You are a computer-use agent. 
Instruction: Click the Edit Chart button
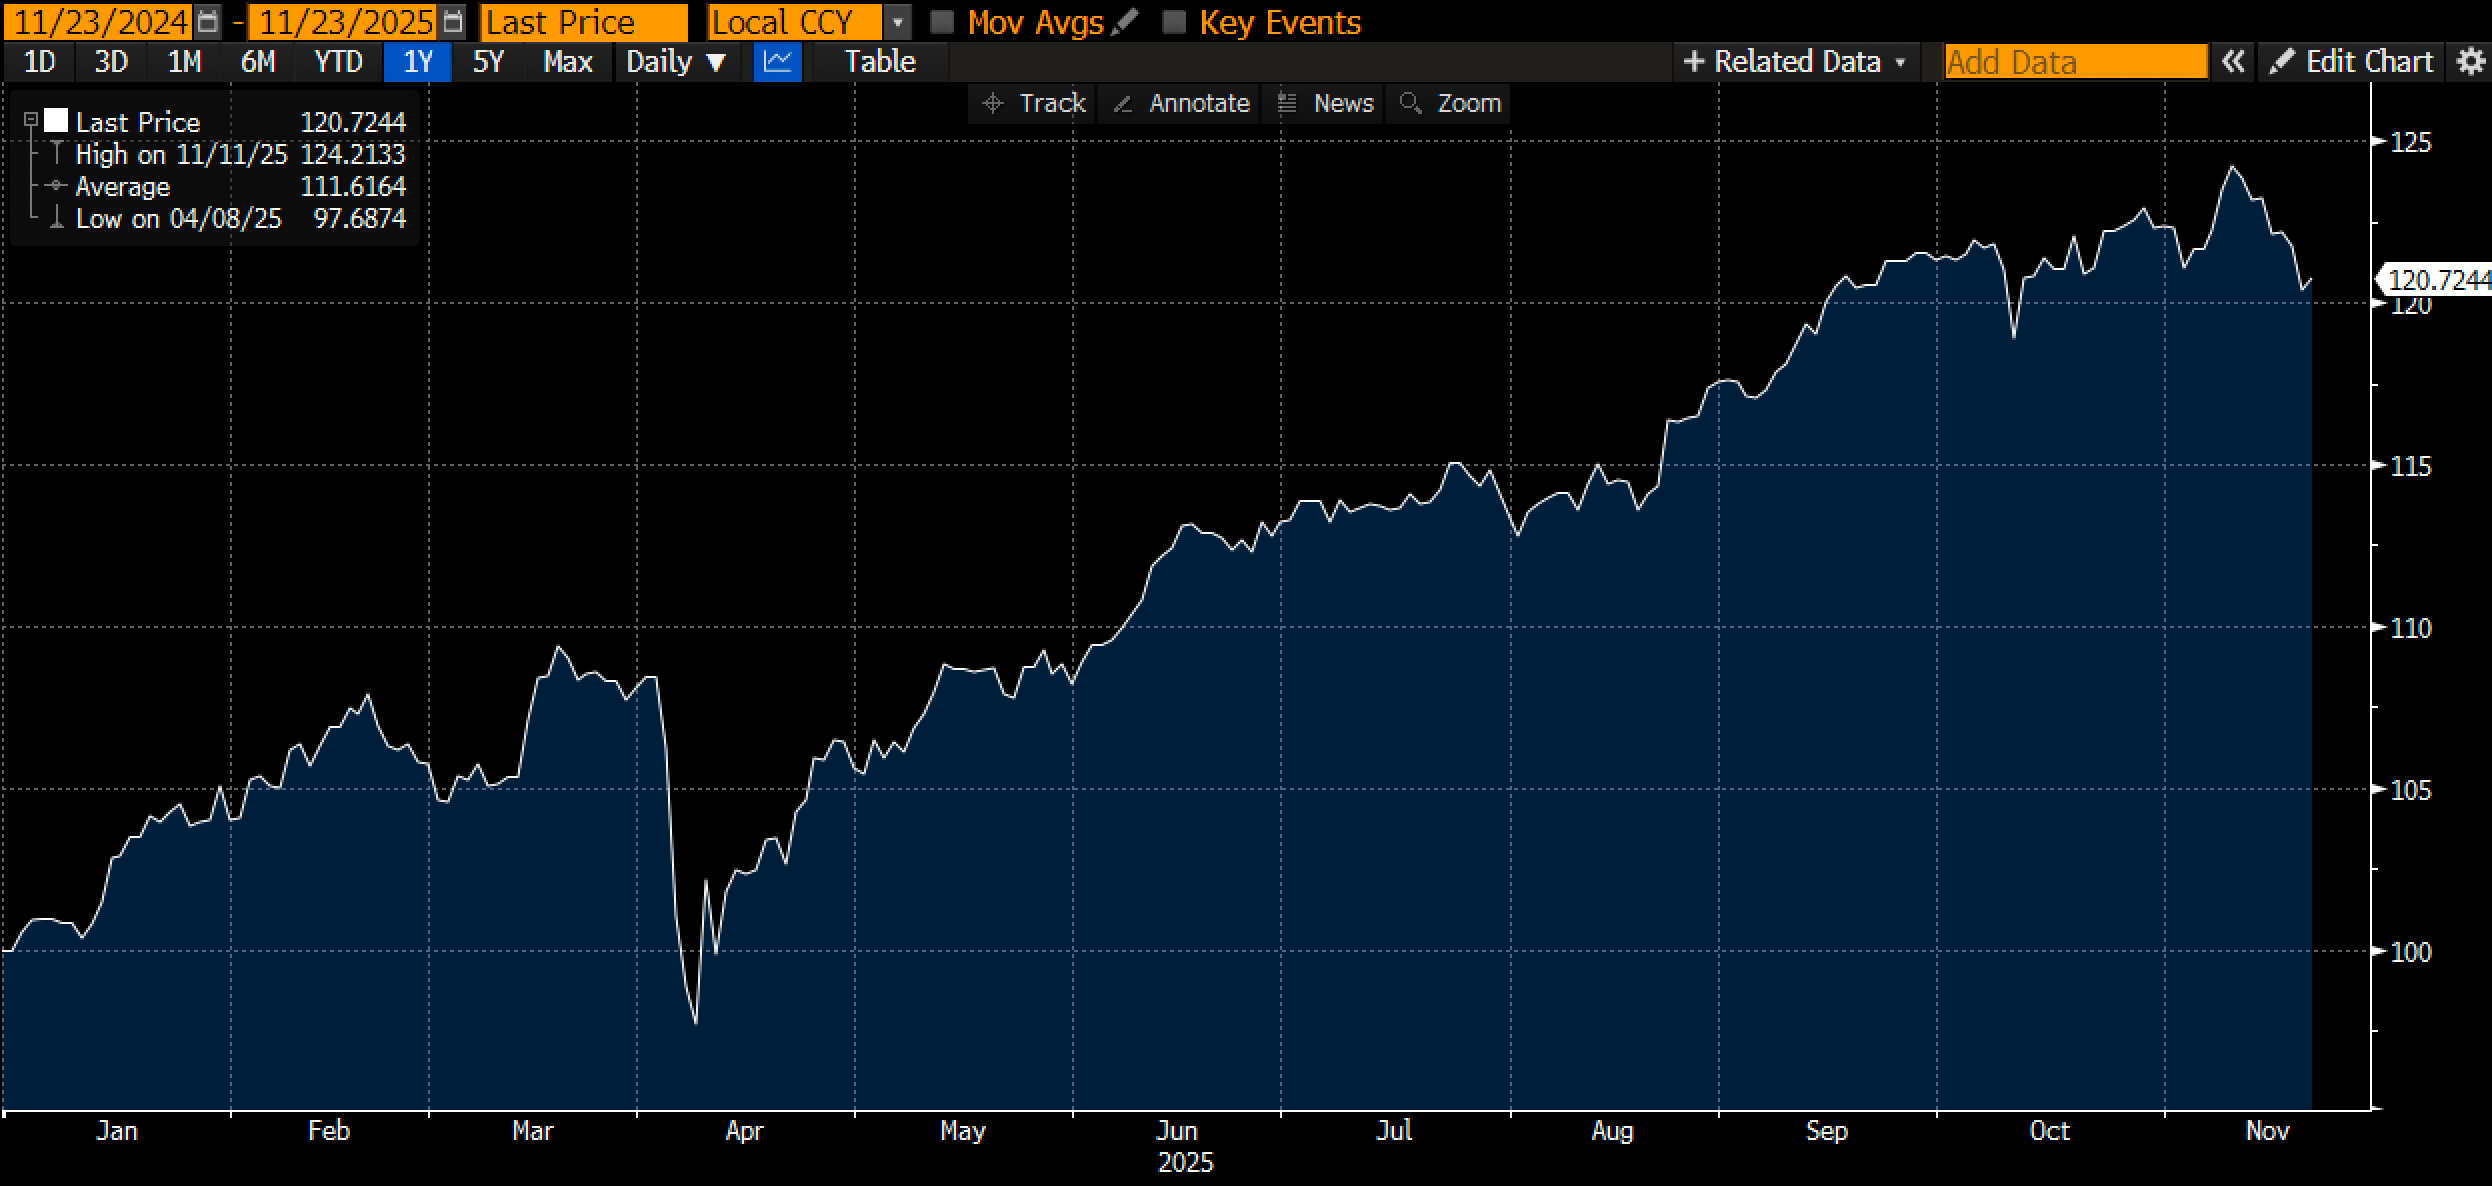point(2351,62)
